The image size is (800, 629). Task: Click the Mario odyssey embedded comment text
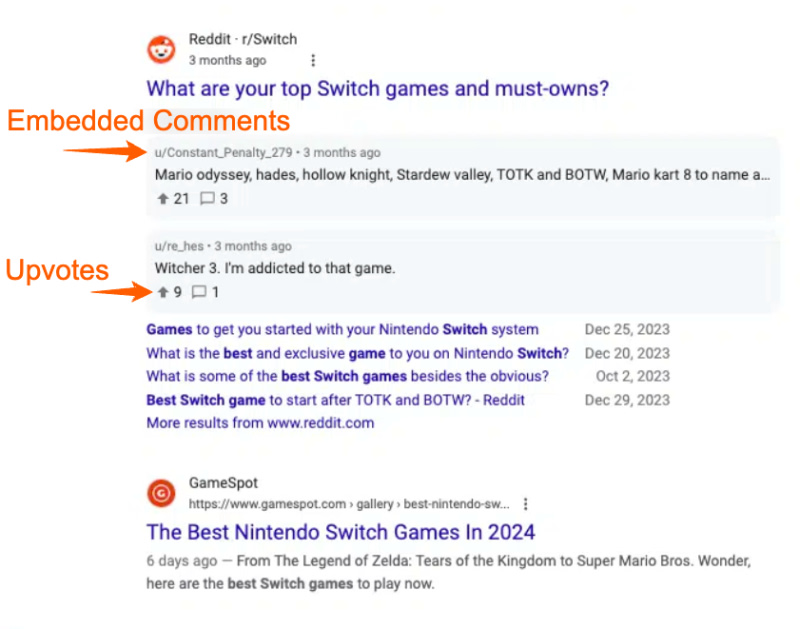click(460, 174)
